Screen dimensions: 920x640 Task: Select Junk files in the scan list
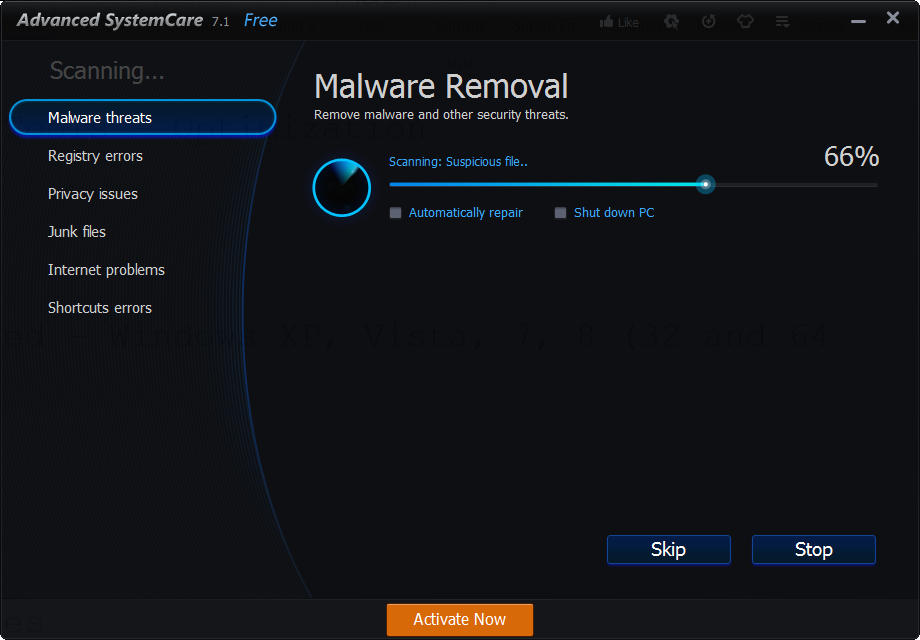pos(77,232)
